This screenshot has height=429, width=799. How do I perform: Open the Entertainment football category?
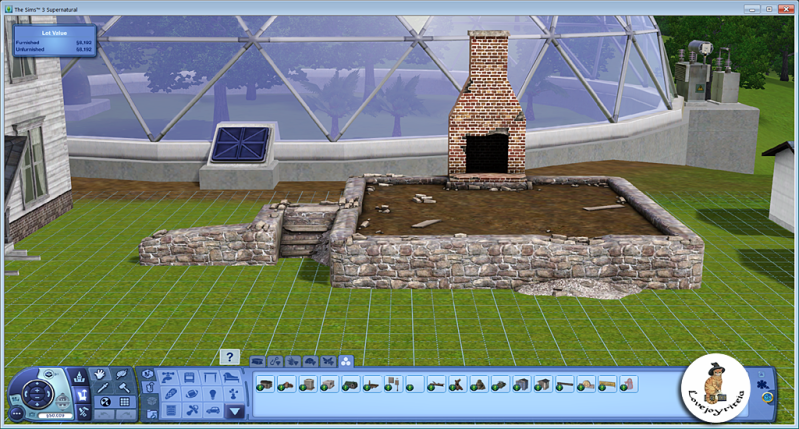click(192, 394)
